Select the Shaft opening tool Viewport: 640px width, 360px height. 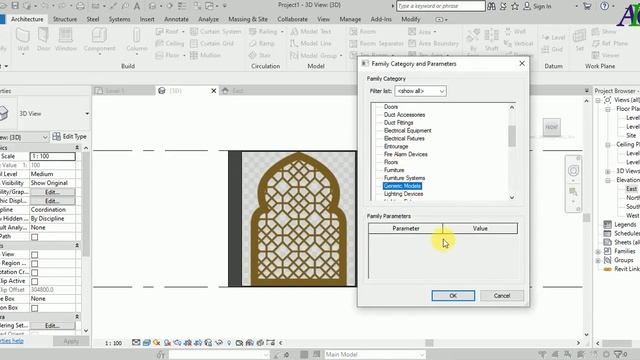[x=491, y=40]
